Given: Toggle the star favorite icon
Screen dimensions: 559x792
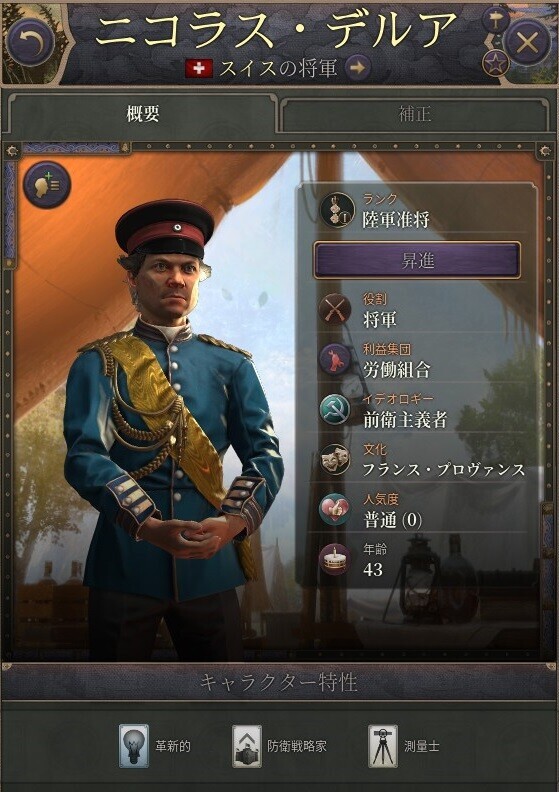Looking at the screenshot, I should tap(495, 63).
